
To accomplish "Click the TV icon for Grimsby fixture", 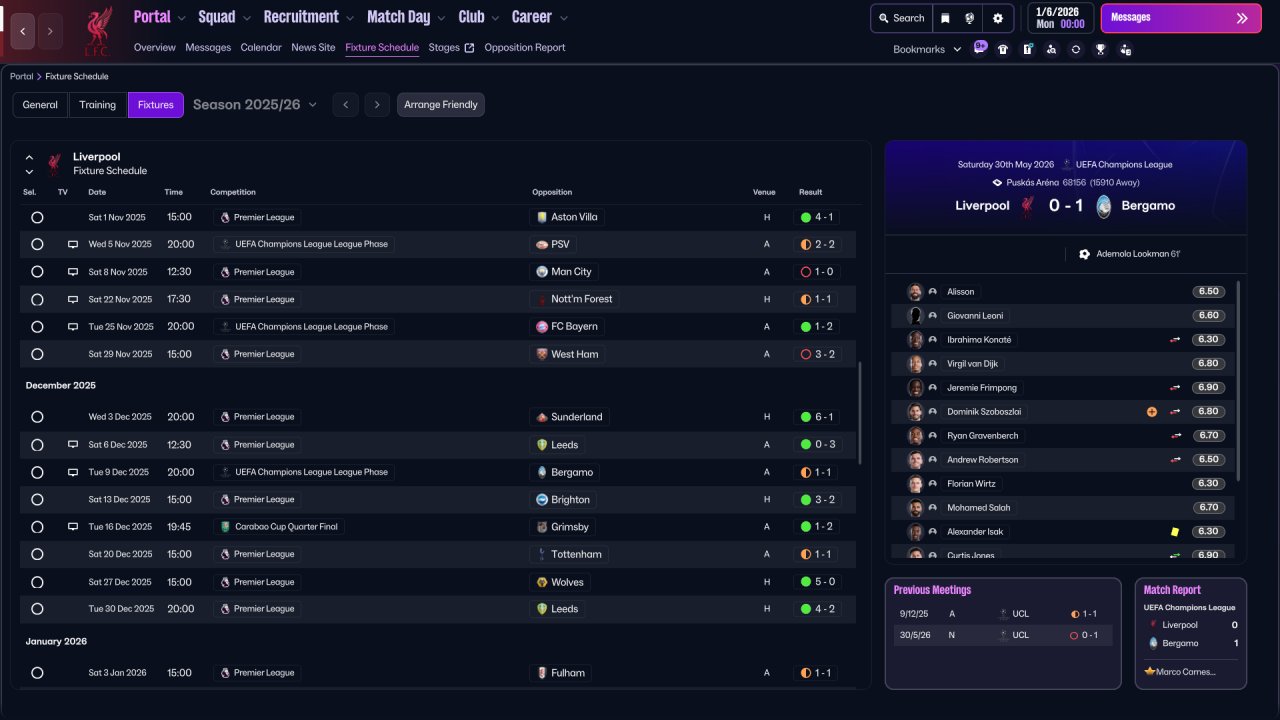I will point(72,526).
